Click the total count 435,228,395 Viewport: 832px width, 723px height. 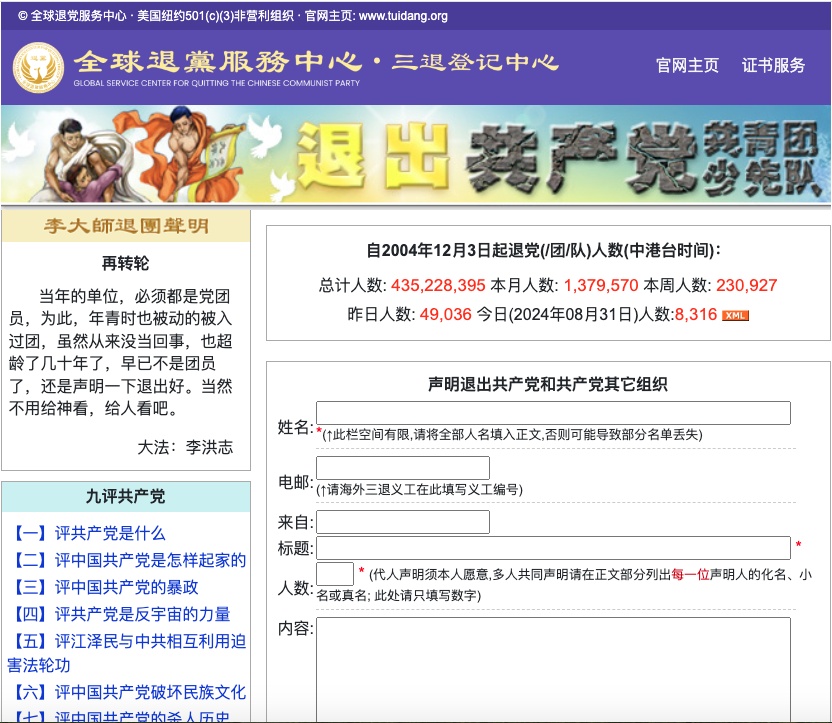click(x=438, y=285)
